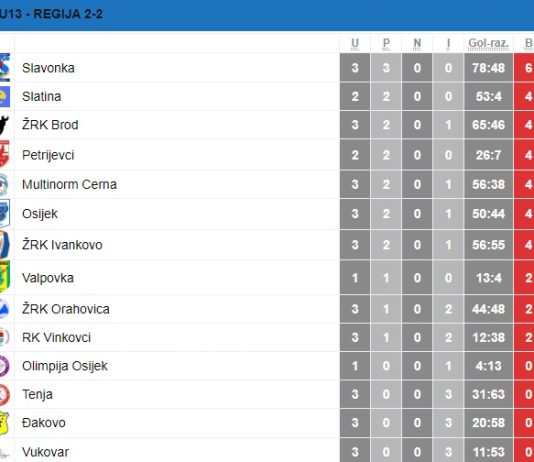Open the Multinorm Cerna team link

point(69,184)
